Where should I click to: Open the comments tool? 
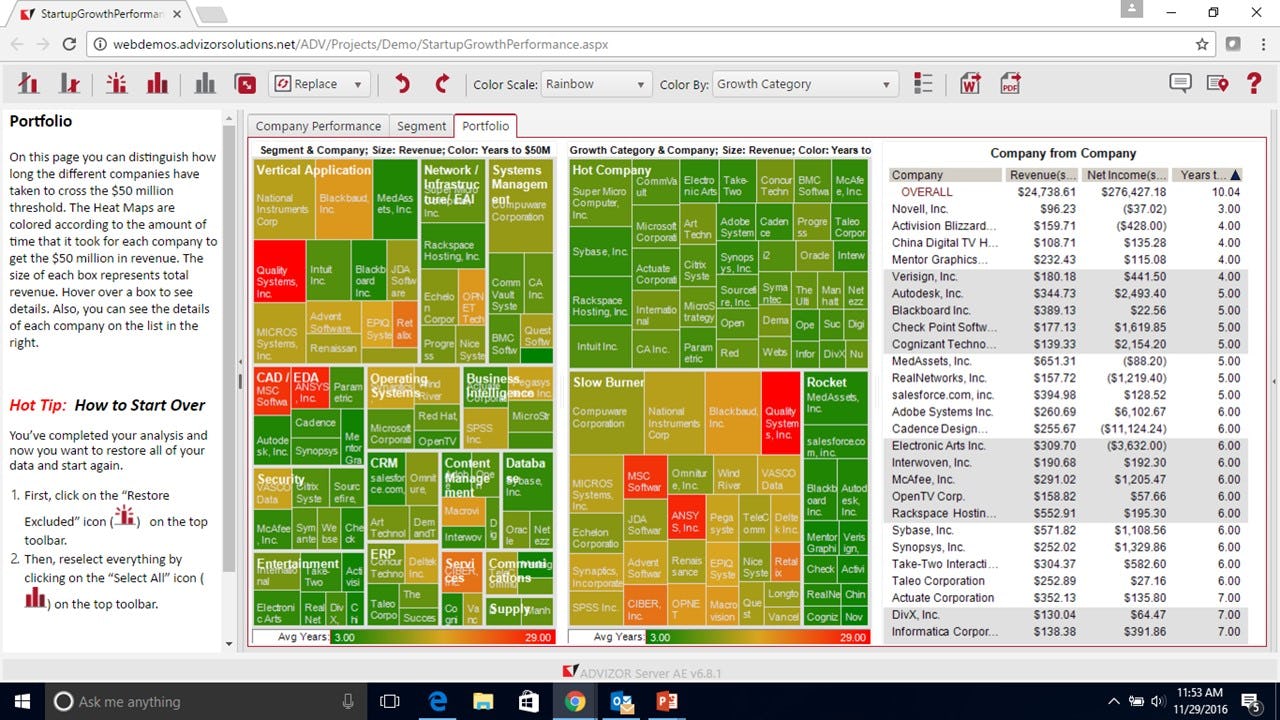(x=1180, y=84)
